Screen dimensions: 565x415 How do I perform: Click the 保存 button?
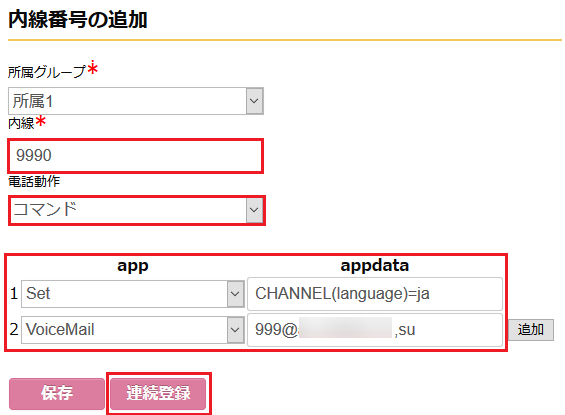click(x=57, y=393)
